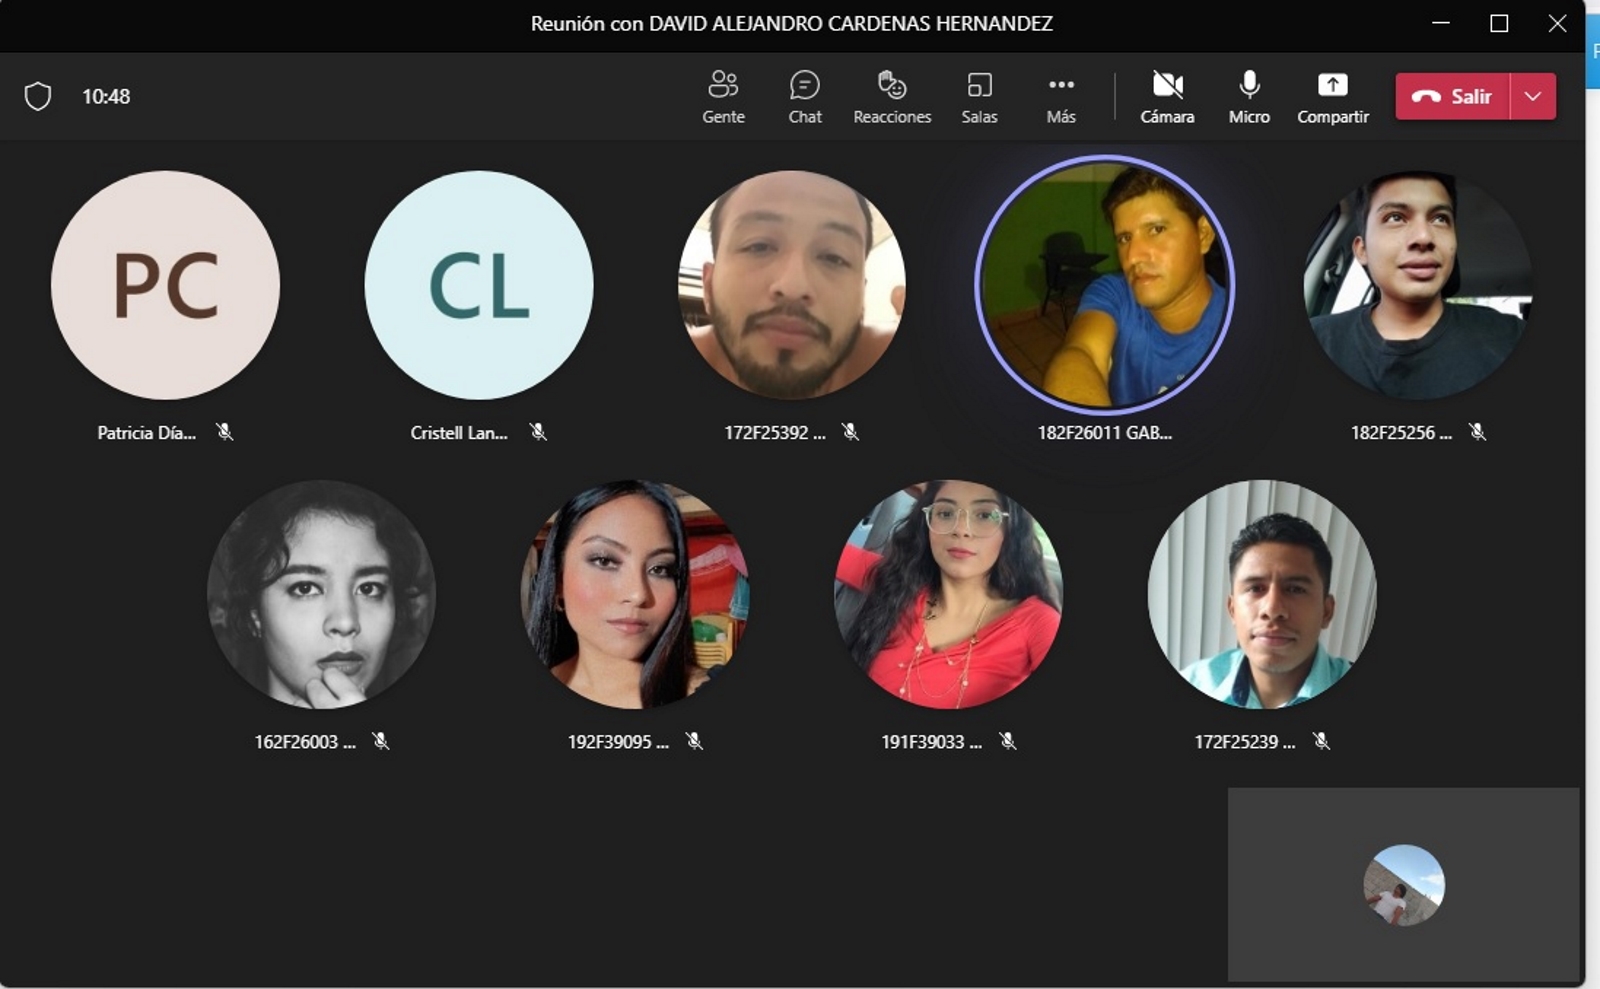Click the meeting title Reunión con DAVID ALEJANDRO
Image resolution: width=1600 pixels, height=989 pixels.
[x=792, y=24]
